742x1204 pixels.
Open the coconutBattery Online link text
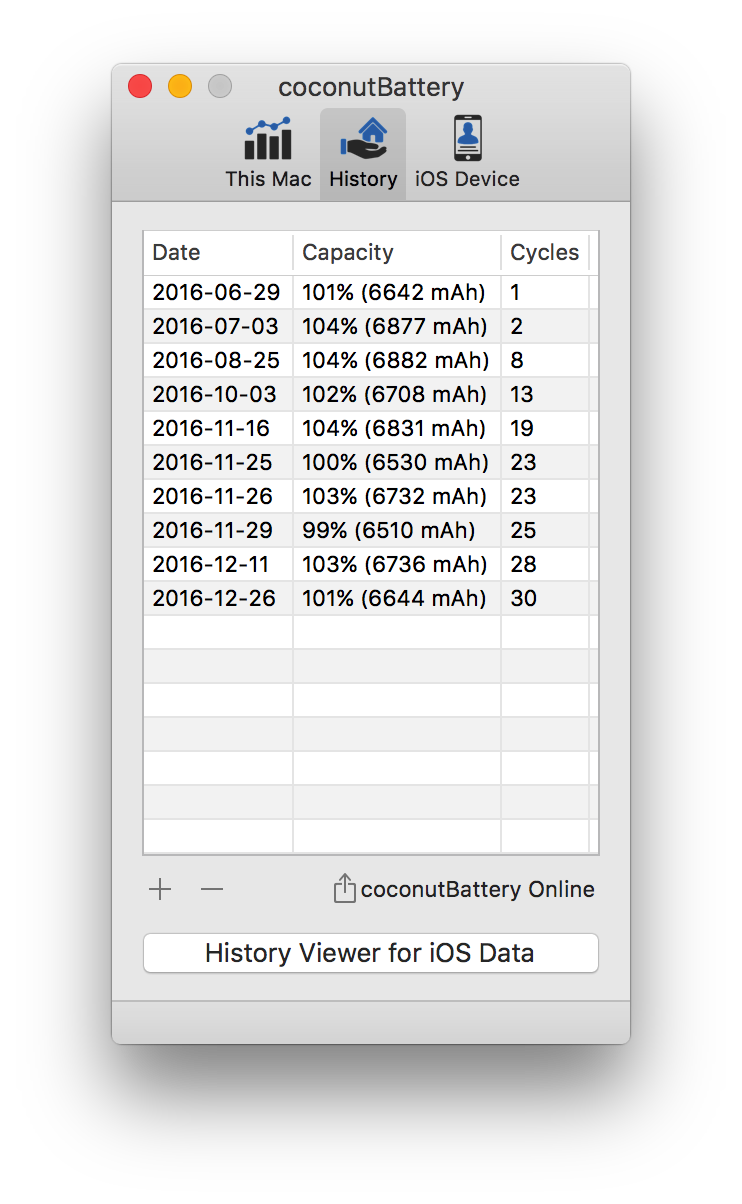pos(477,889)
